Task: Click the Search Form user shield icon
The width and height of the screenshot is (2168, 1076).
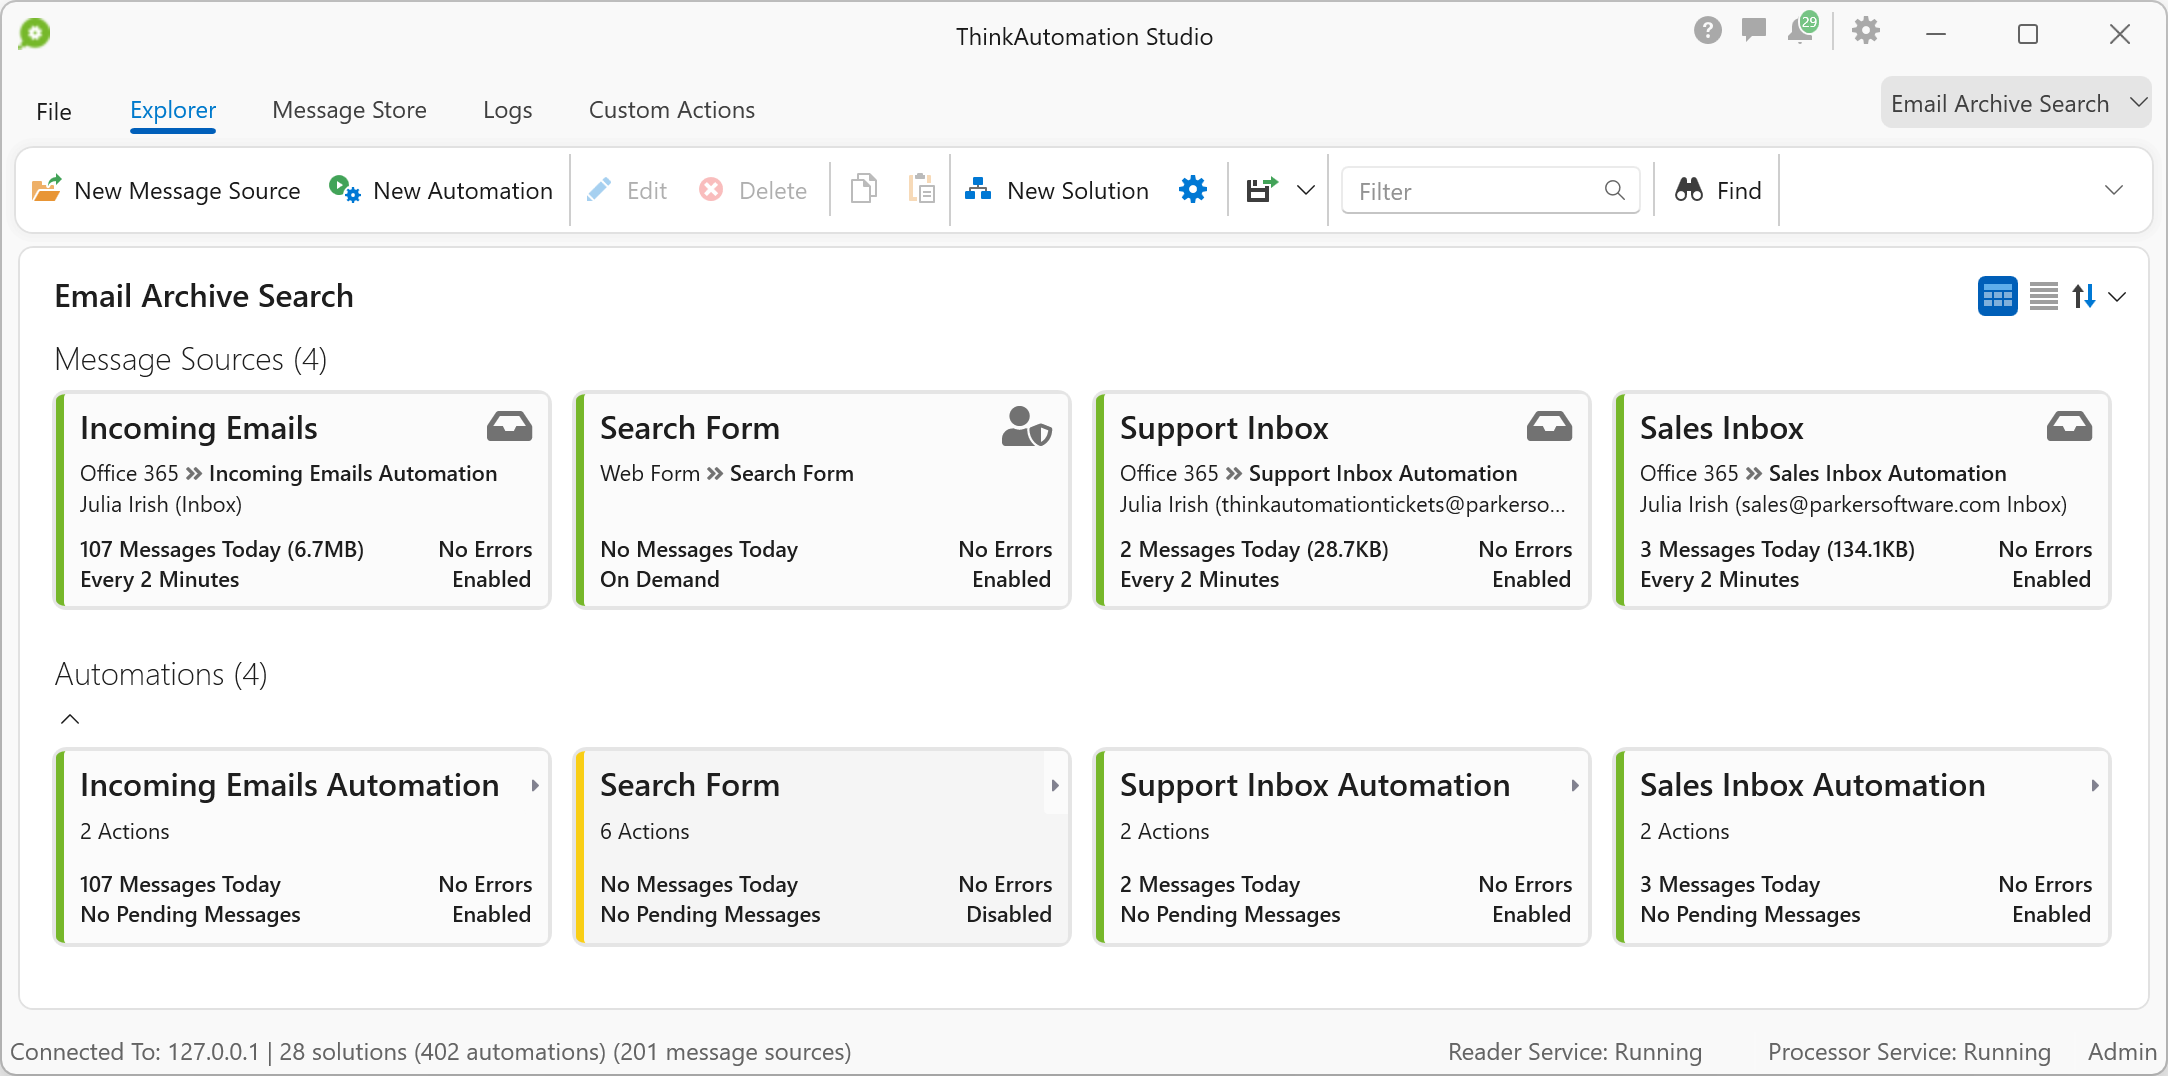Action: (x=1027, y=427)
